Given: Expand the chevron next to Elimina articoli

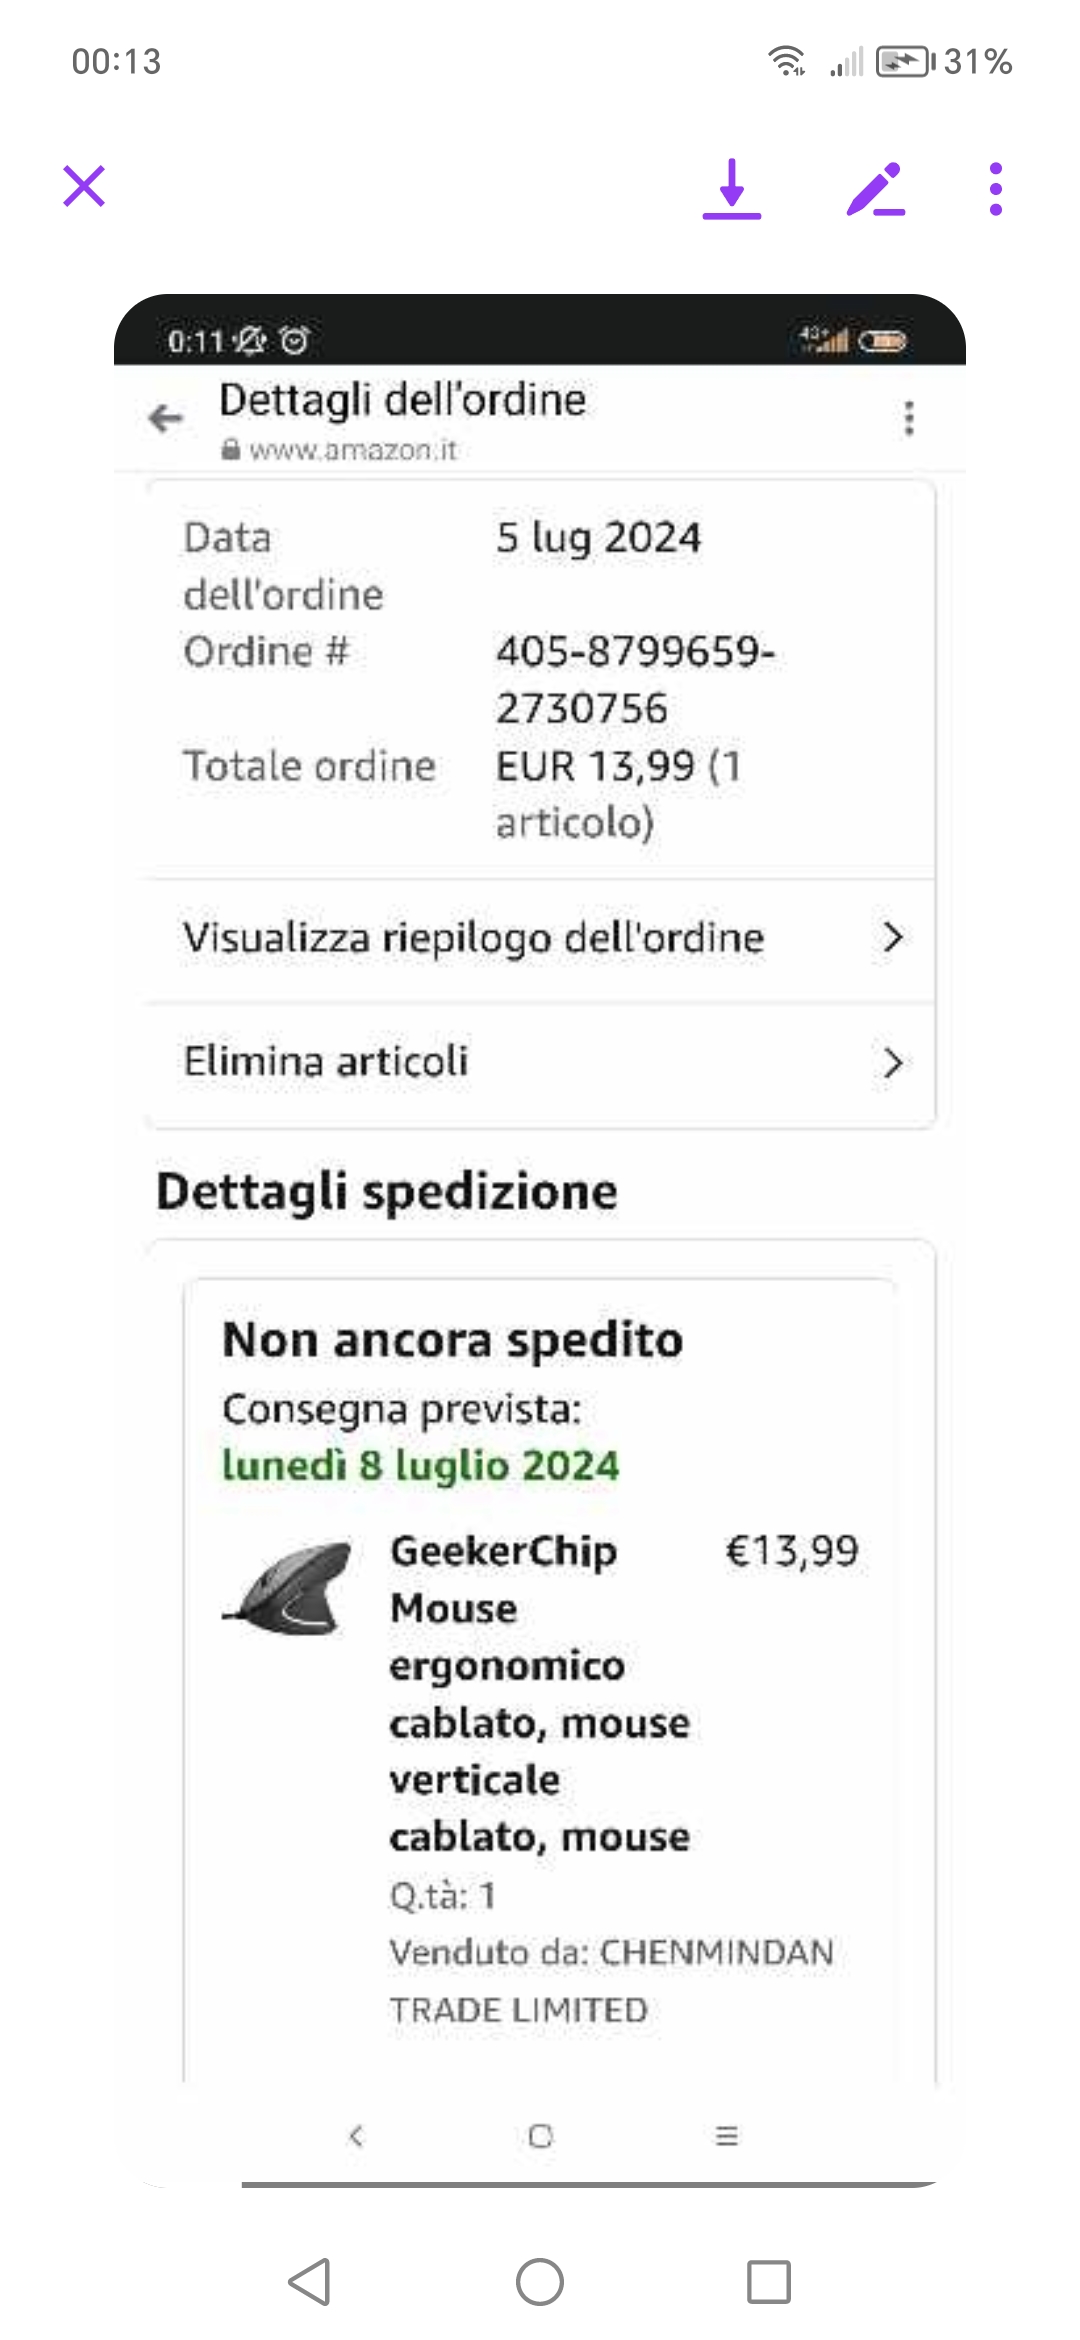Looking at the screenshot, I should [x=892, y=1062].
